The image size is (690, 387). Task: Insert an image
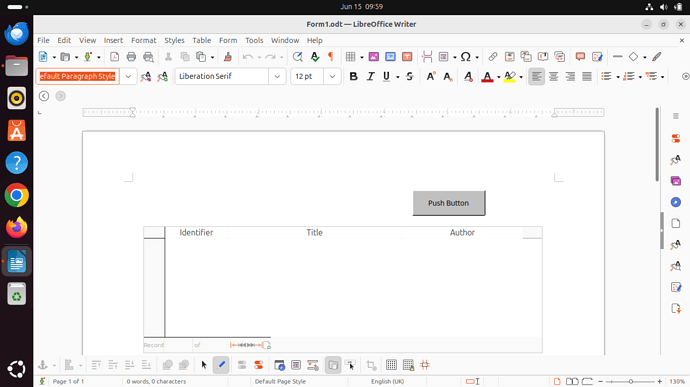coord(374,57)
